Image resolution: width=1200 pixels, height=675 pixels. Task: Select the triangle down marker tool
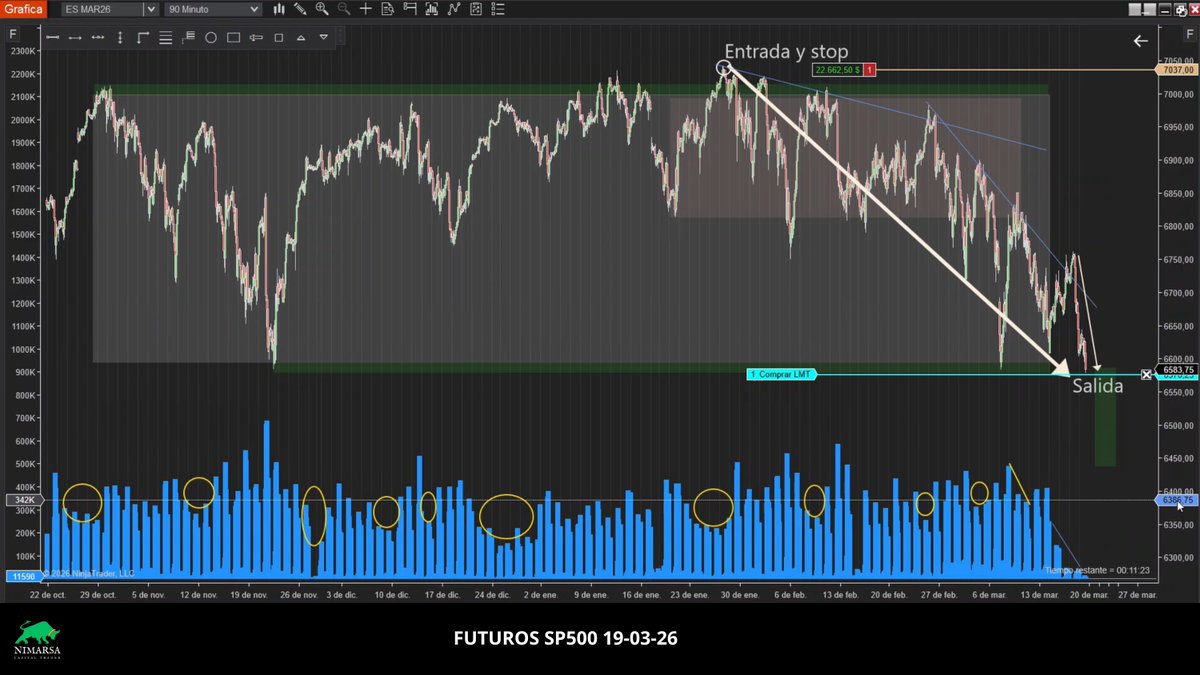coord(324,37)
